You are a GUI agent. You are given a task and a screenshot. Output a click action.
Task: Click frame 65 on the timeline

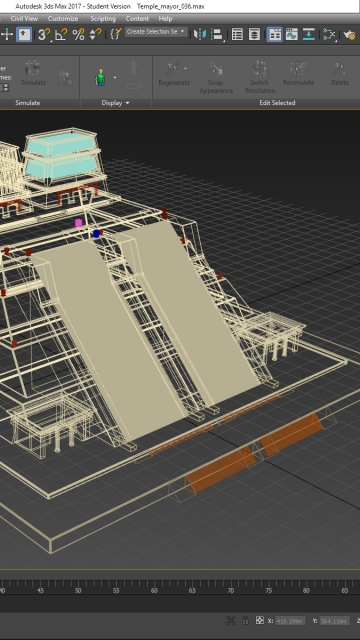(x=192, y=590)
